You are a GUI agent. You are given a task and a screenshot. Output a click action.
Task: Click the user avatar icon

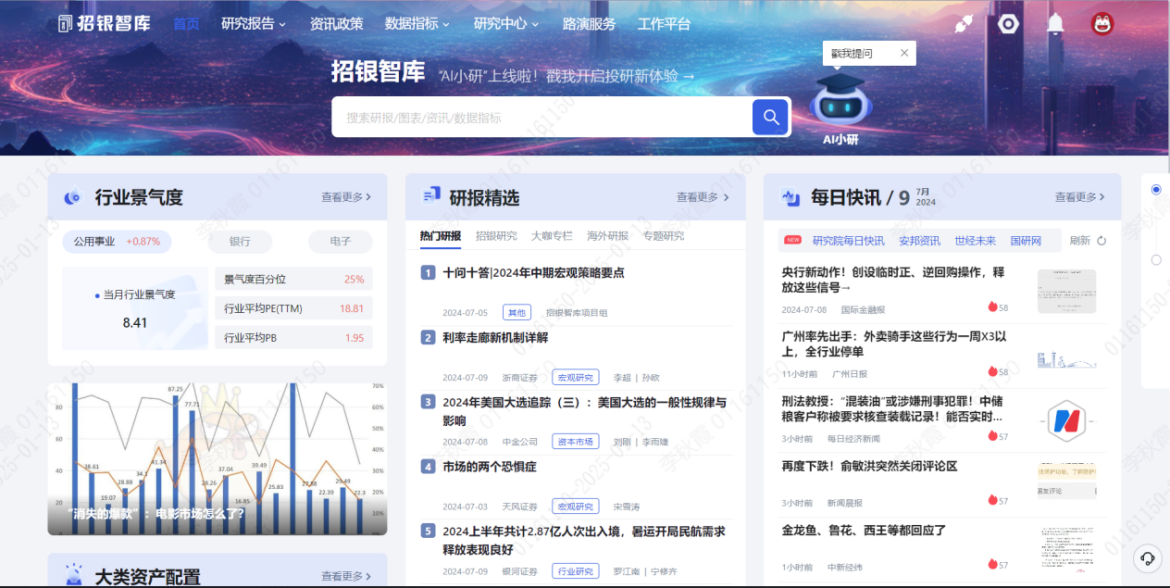[1102, 24]
